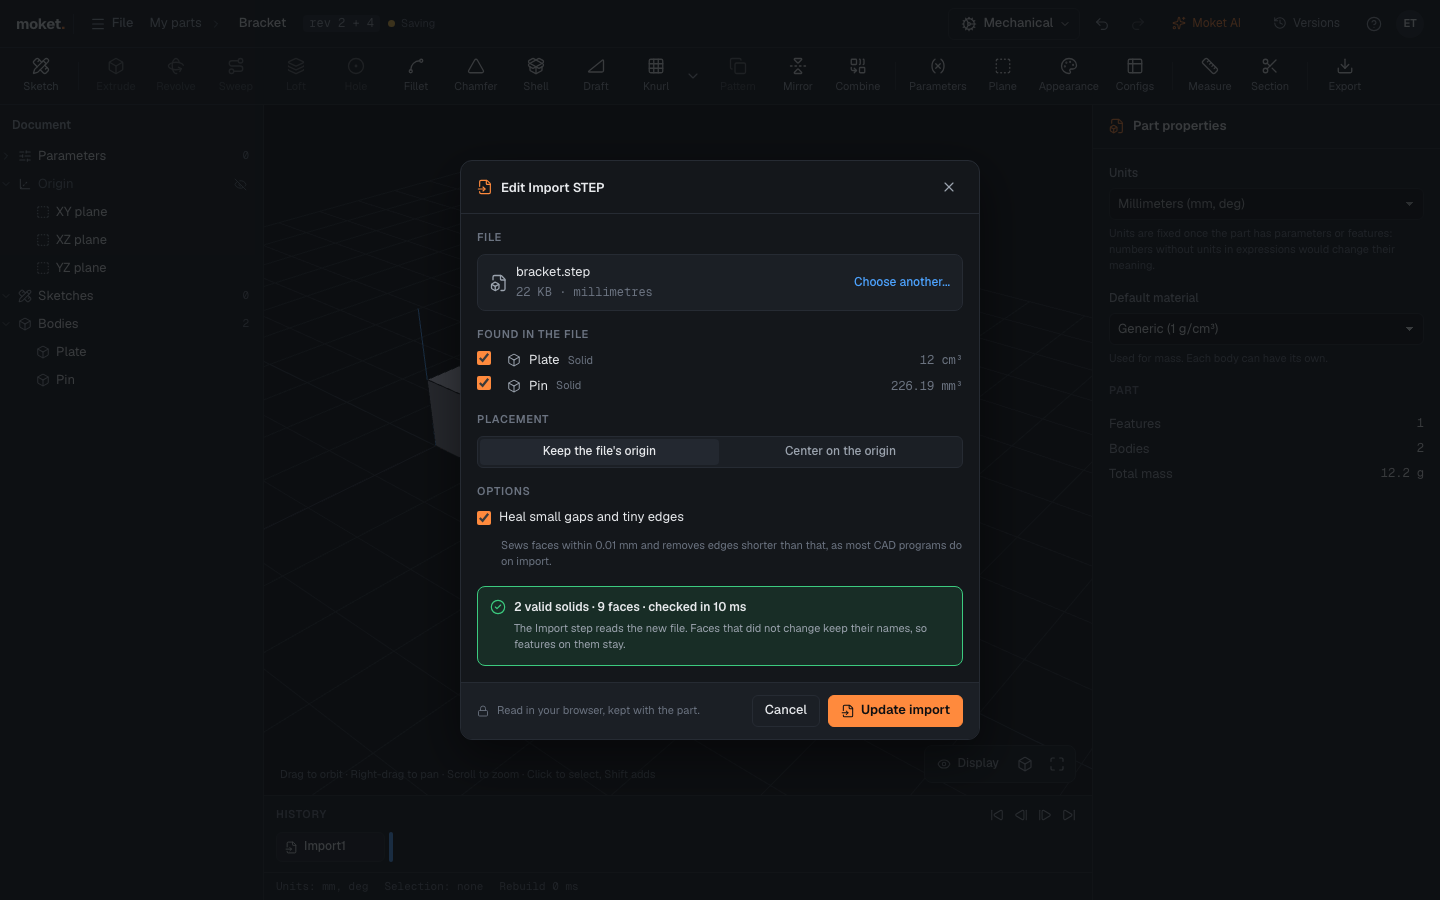Click Update import button
Screen dimensions: 1440x900
(895, 711)
